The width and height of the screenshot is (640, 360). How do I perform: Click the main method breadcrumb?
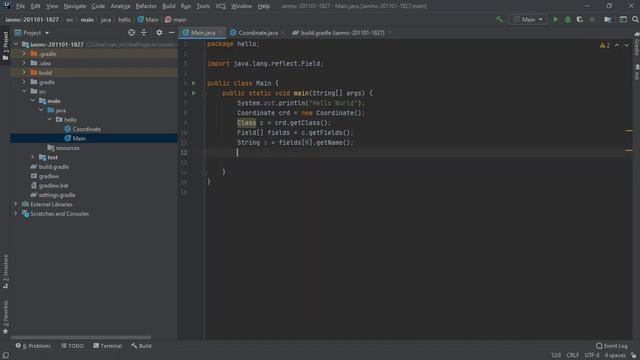[176, 20]
